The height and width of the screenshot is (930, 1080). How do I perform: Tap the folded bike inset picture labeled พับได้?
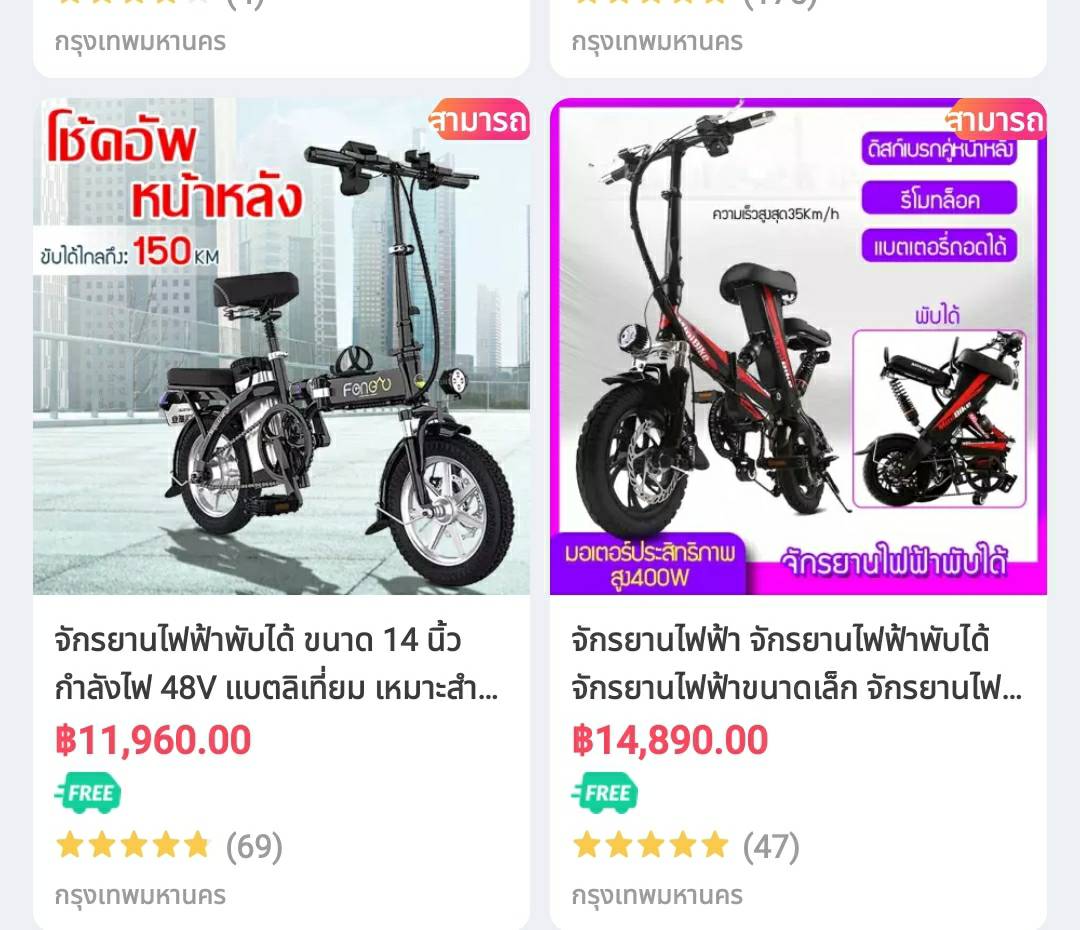click(939, 419)
